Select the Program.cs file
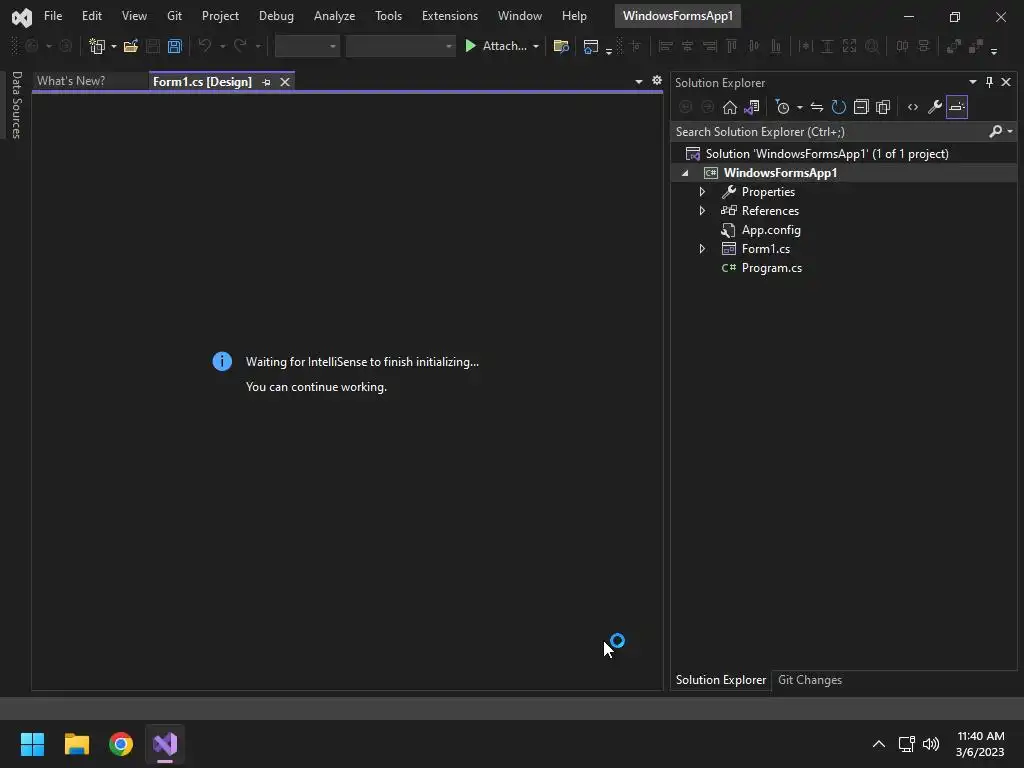 tap(771, 268)
